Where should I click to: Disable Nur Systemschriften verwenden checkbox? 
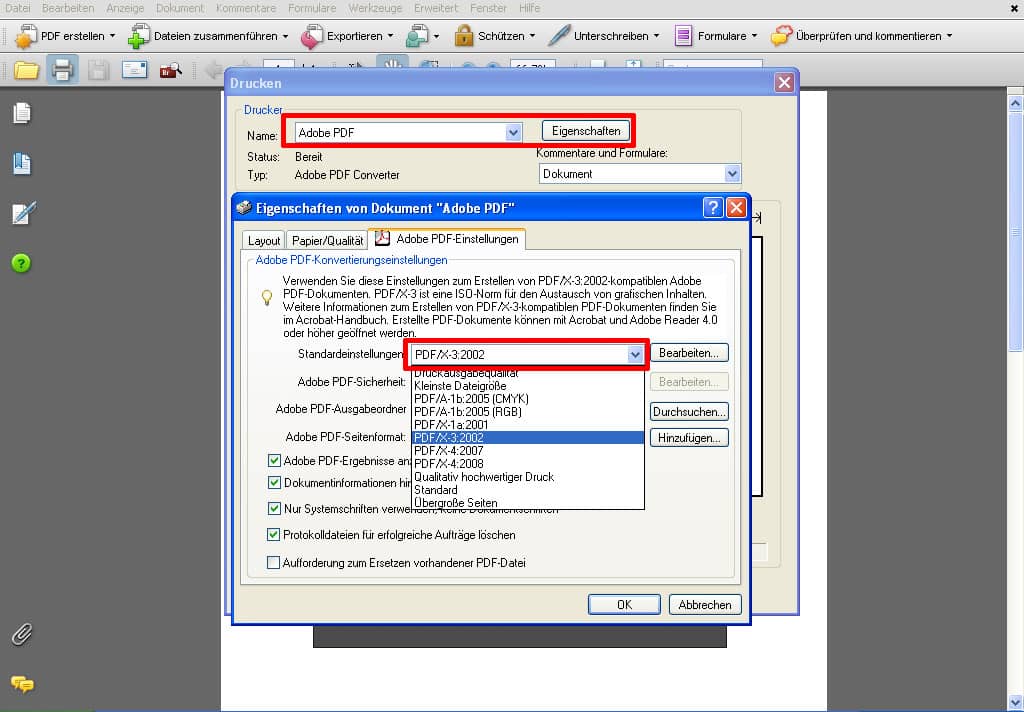(x=276, y=508)
